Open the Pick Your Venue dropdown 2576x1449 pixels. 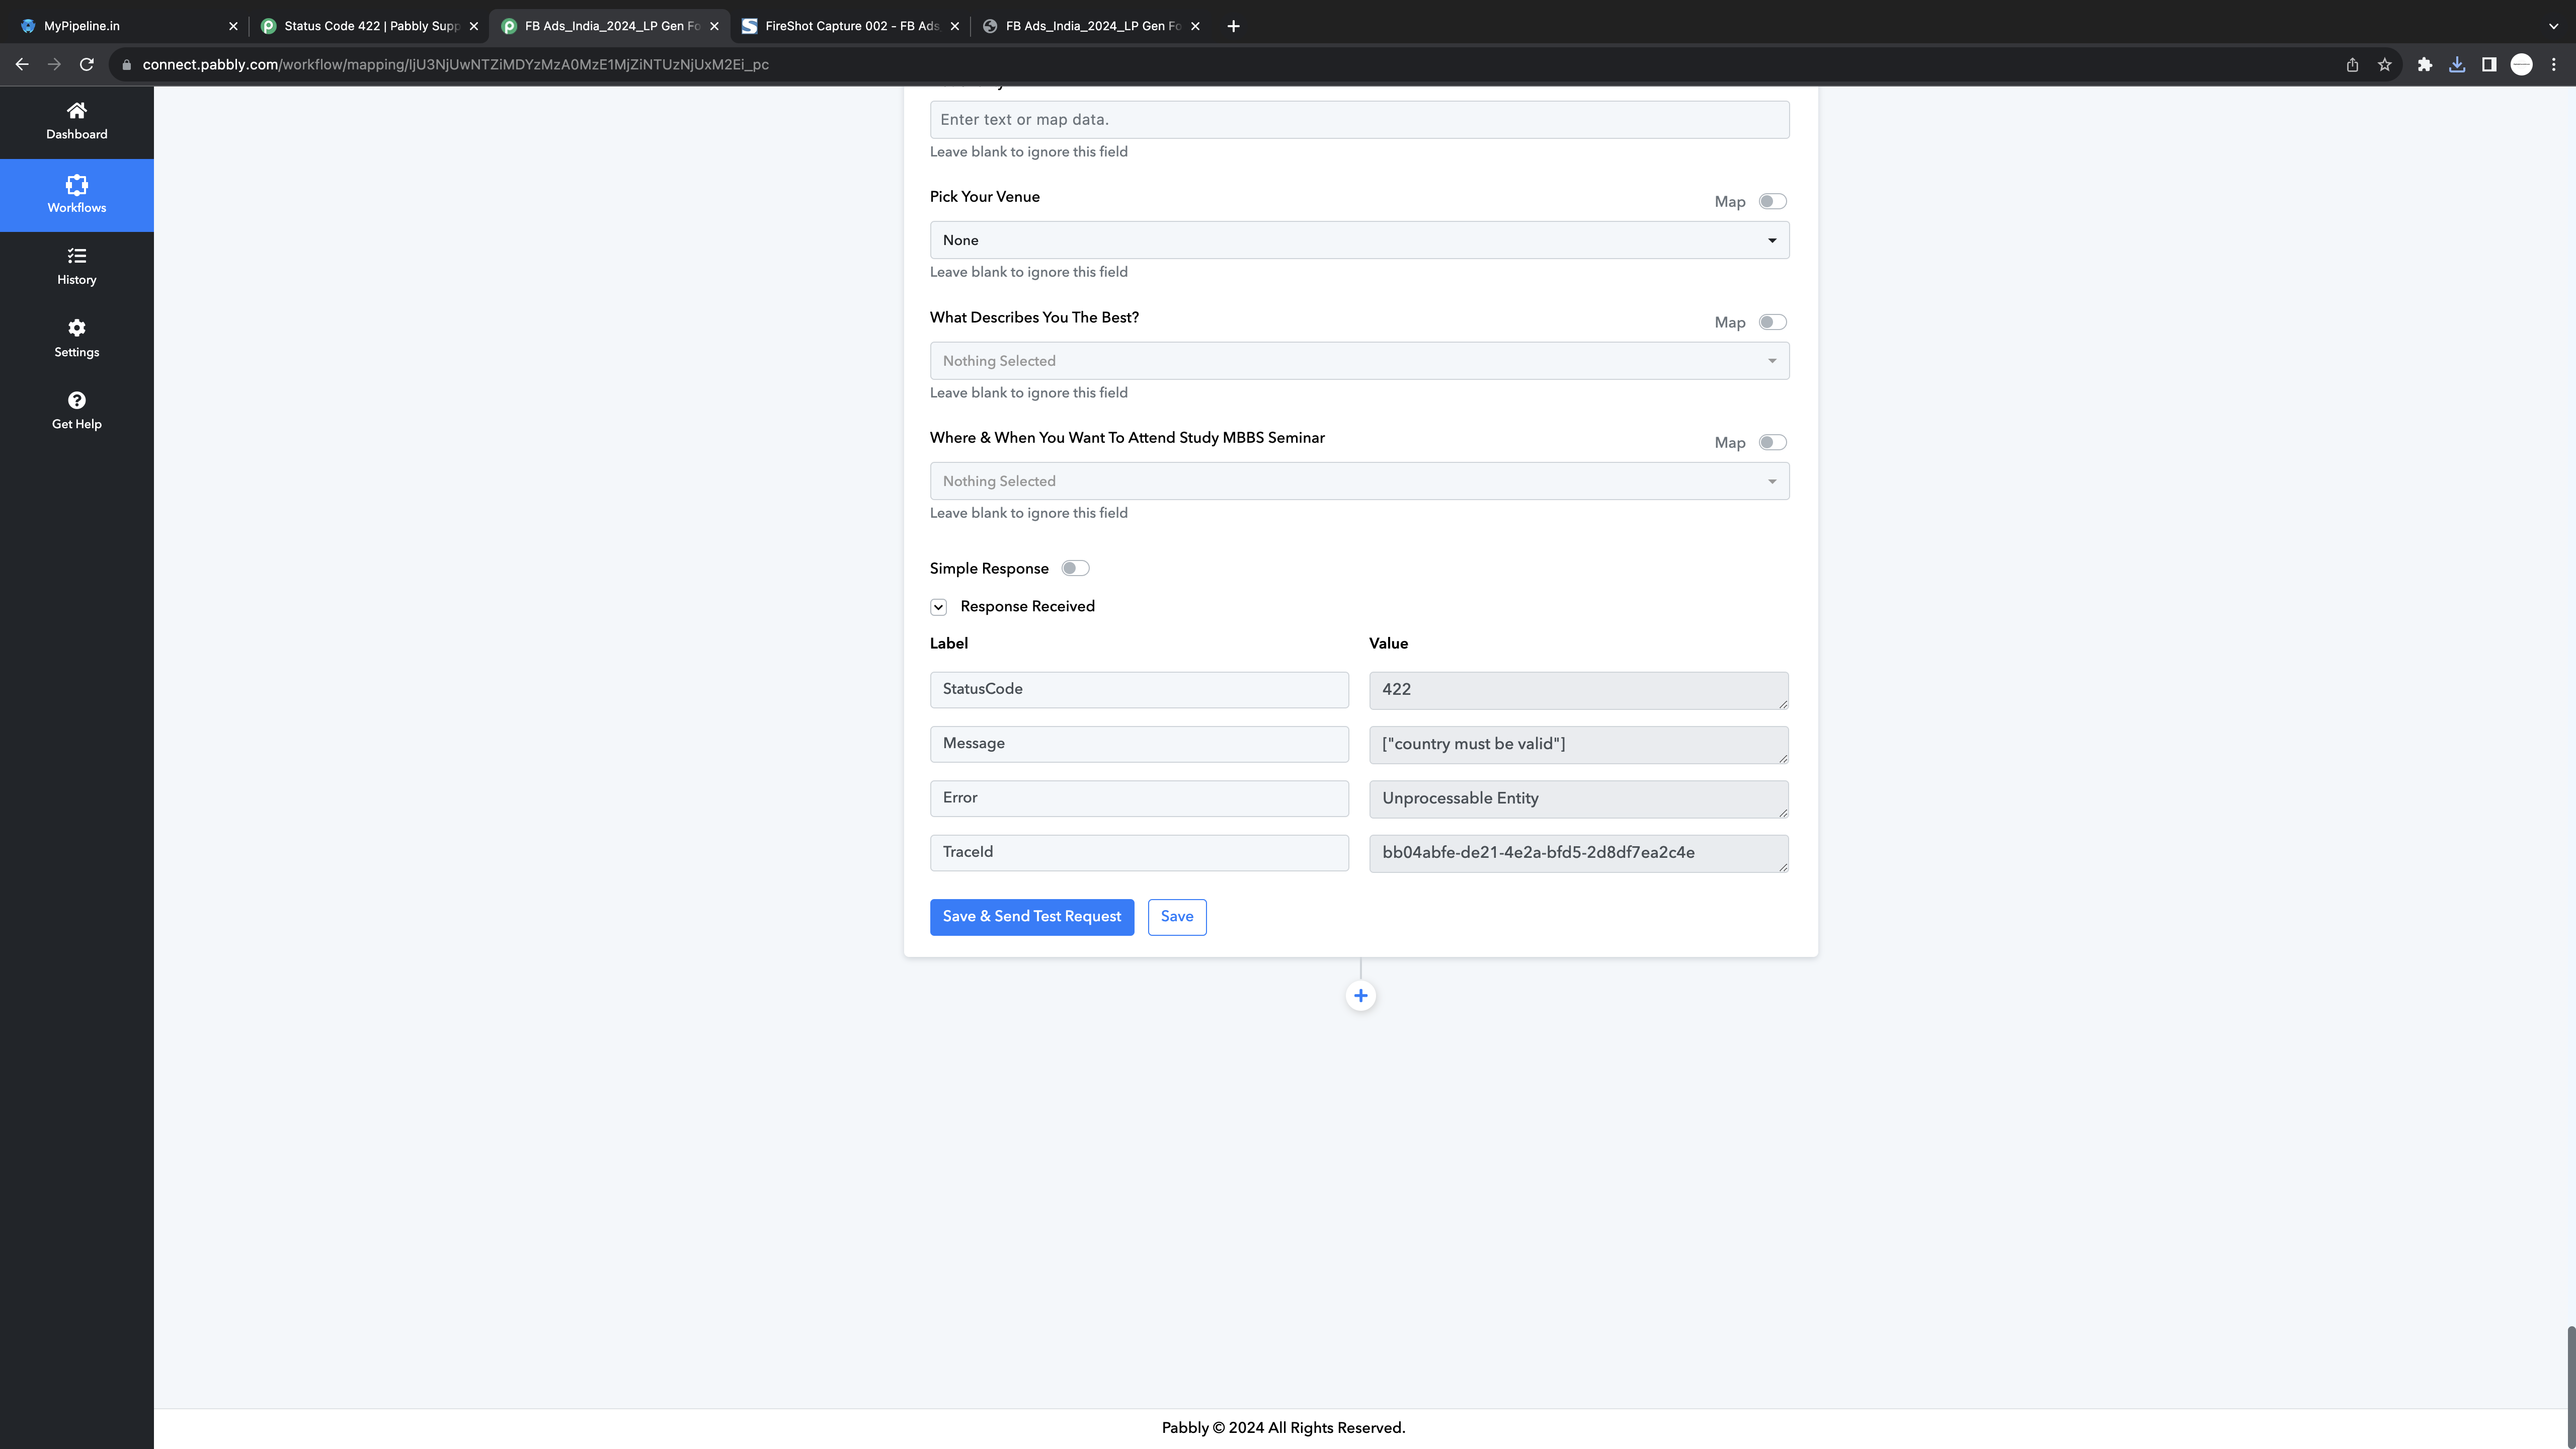pyautogui.click(x=1359, y=240)
